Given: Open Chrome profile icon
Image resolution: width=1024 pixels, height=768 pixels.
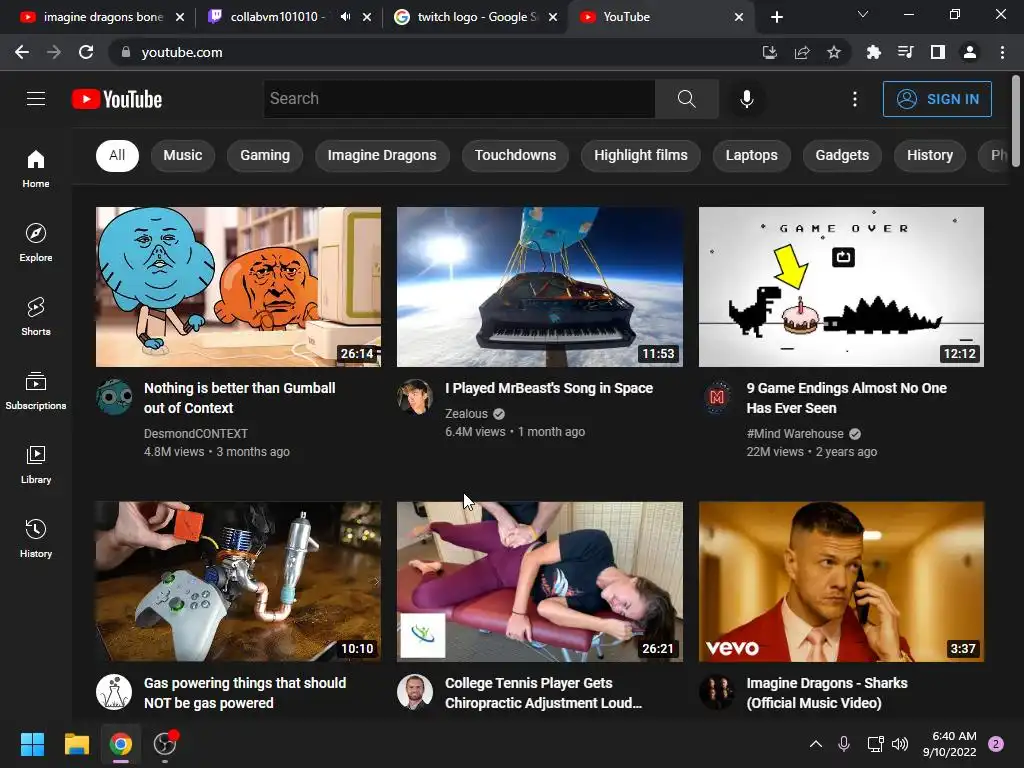Looking at the screenshot, I should click(x=970, y=52).
